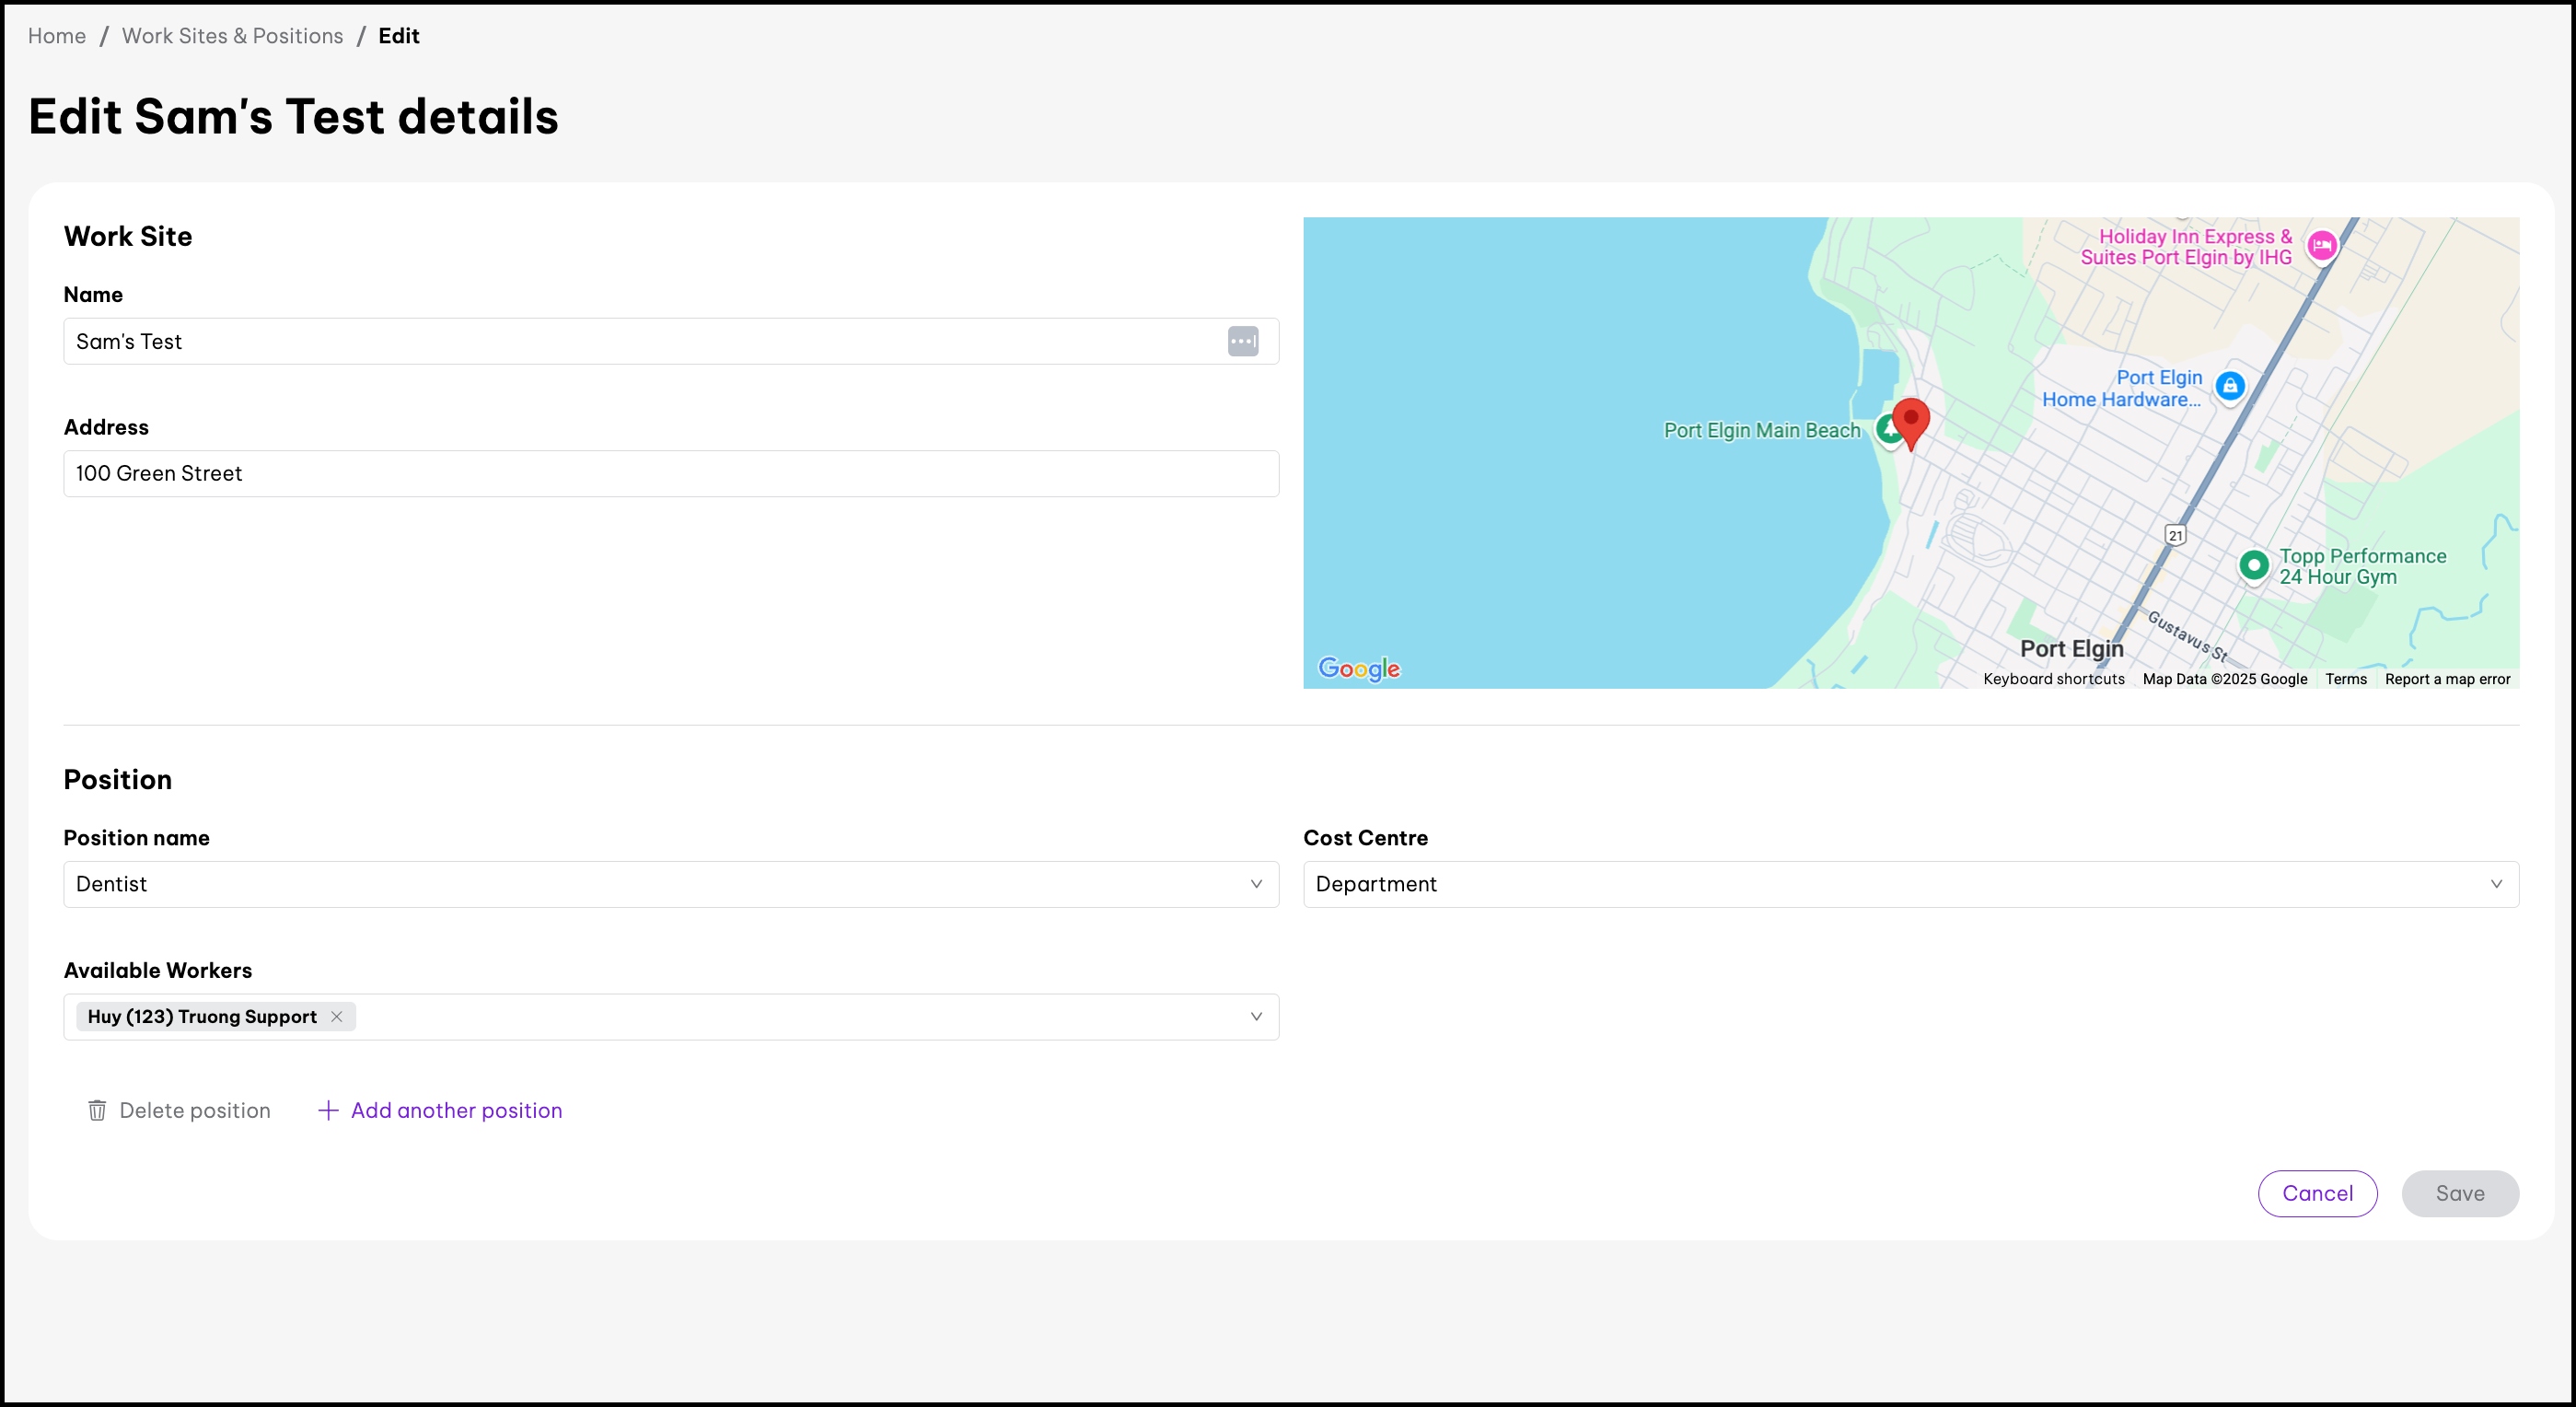
Task: Expand the Available Workers dropdown arrow
Action: coord(1256,1016)
